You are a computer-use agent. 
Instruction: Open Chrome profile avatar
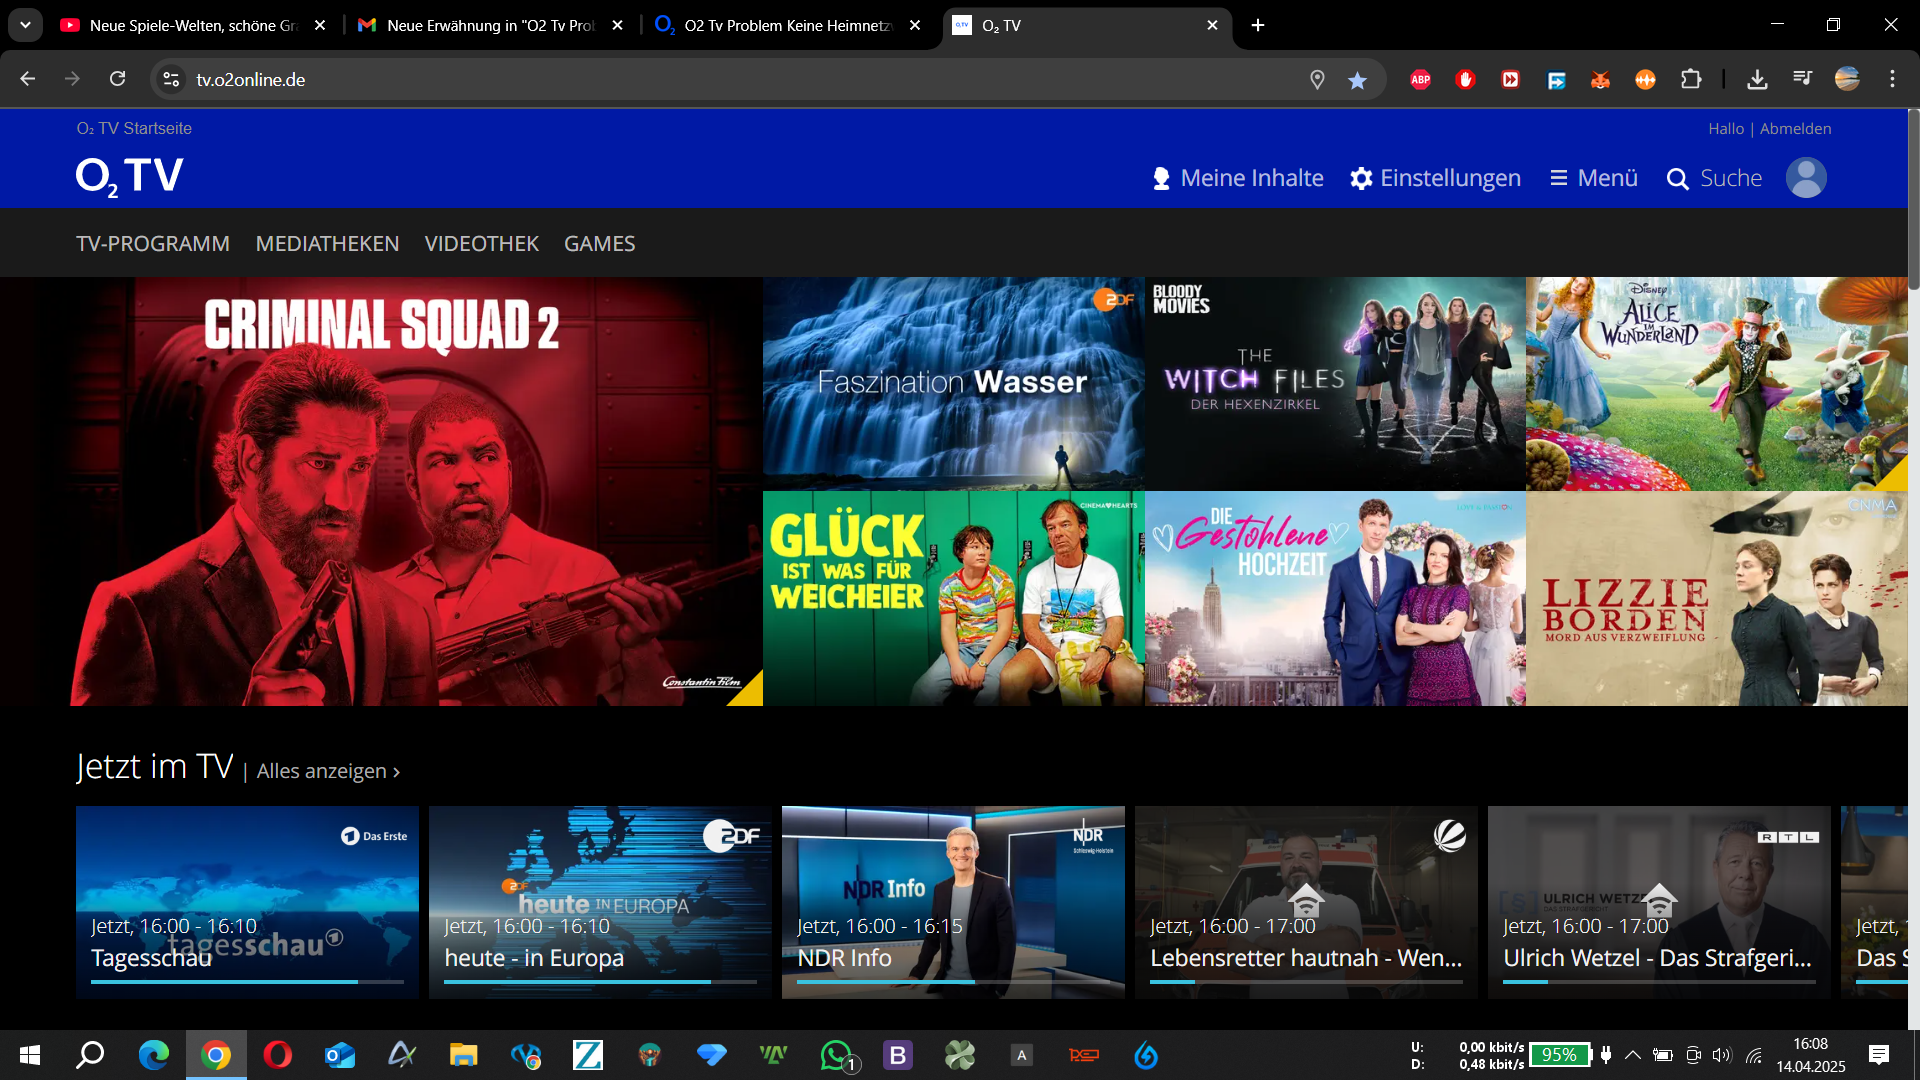(x=1847, y=79)
